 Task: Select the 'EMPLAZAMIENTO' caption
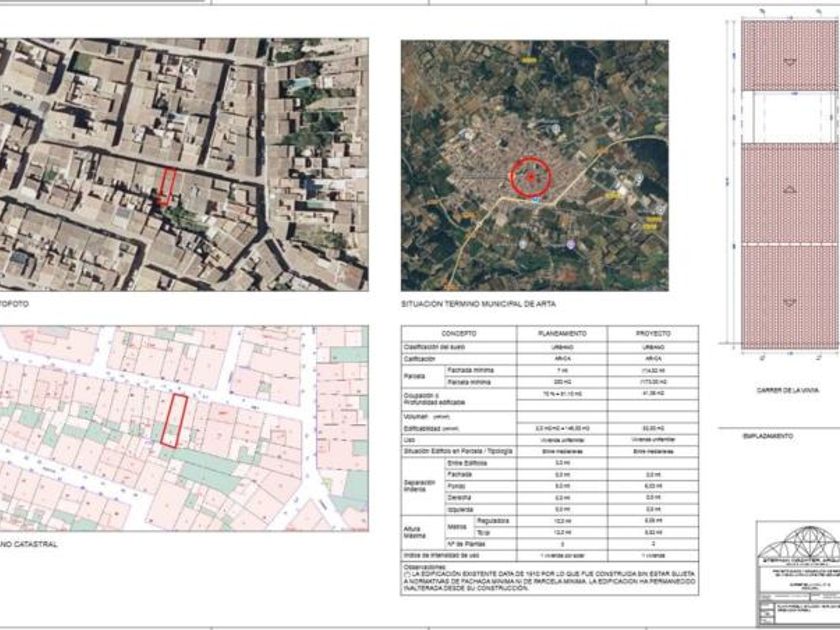click(x=768, y=436)
